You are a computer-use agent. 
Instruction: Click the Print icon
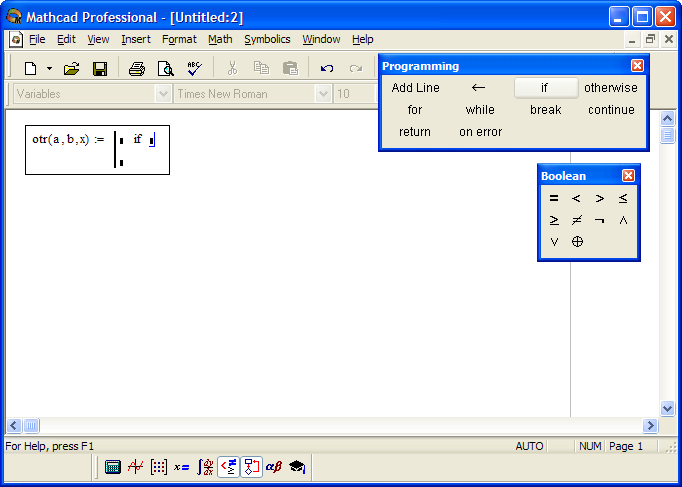[x=137, y=69]
